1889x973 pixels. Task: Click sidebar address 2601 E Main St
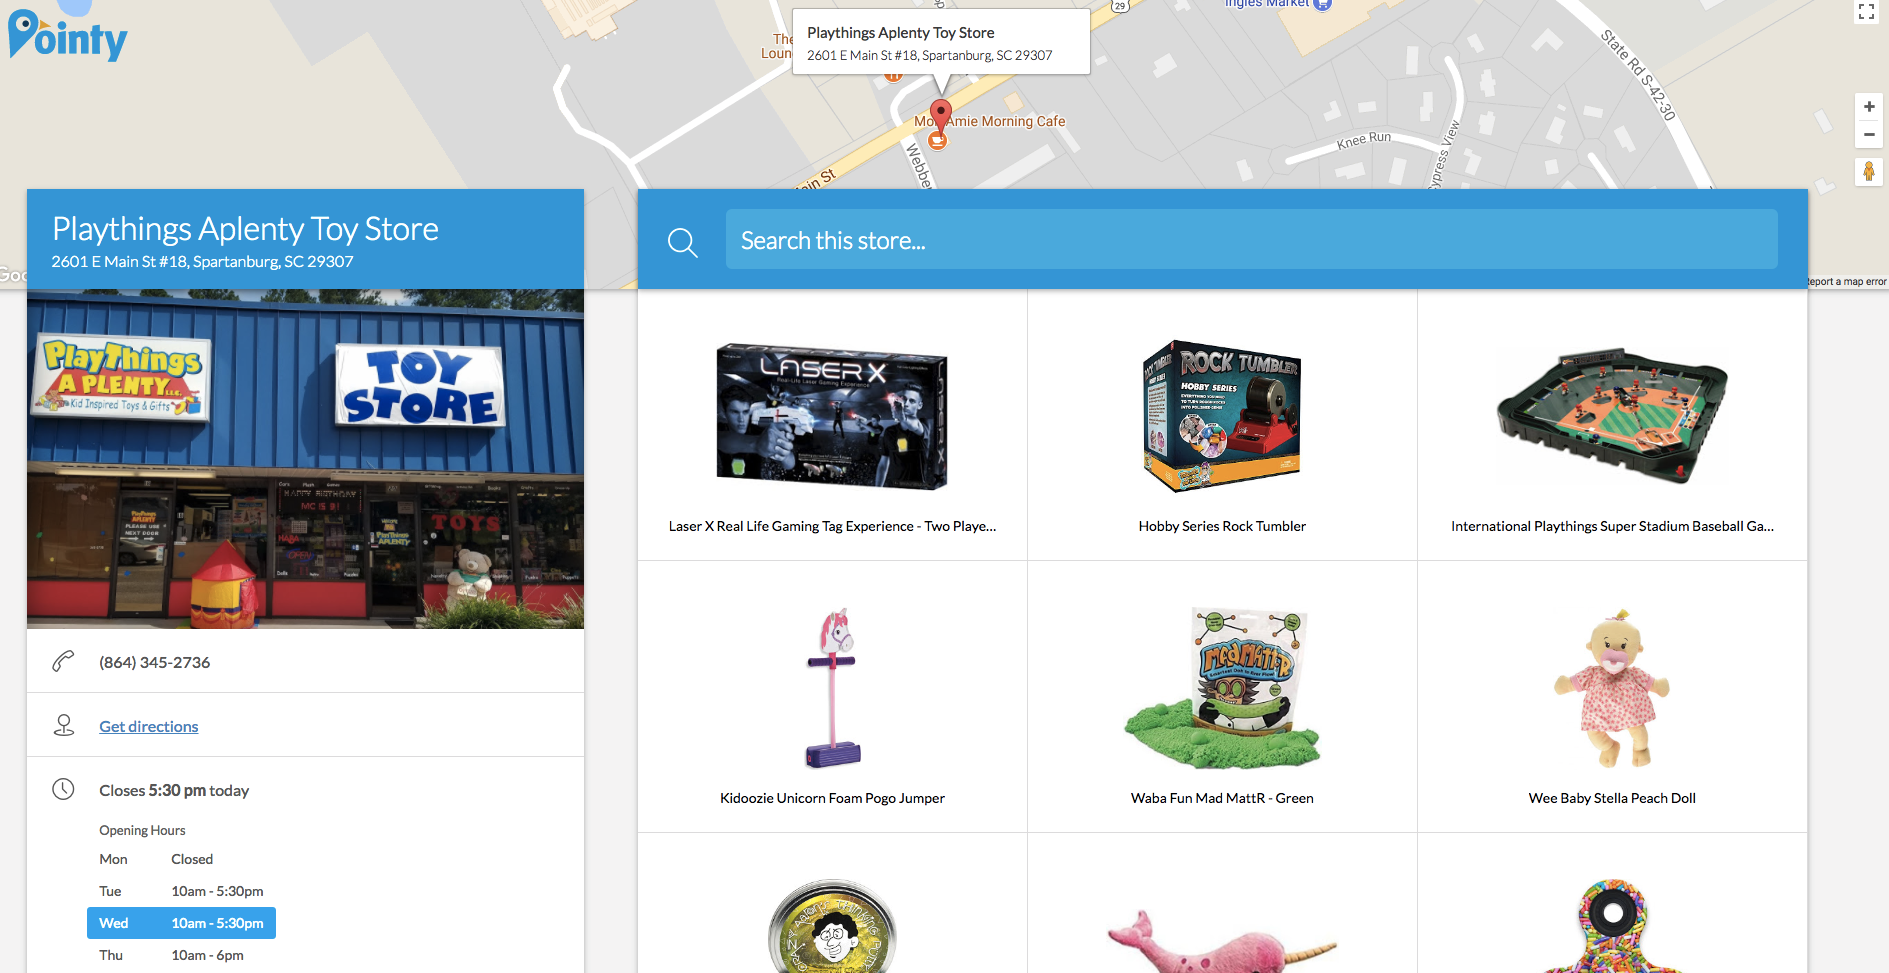tap(202, 262)
